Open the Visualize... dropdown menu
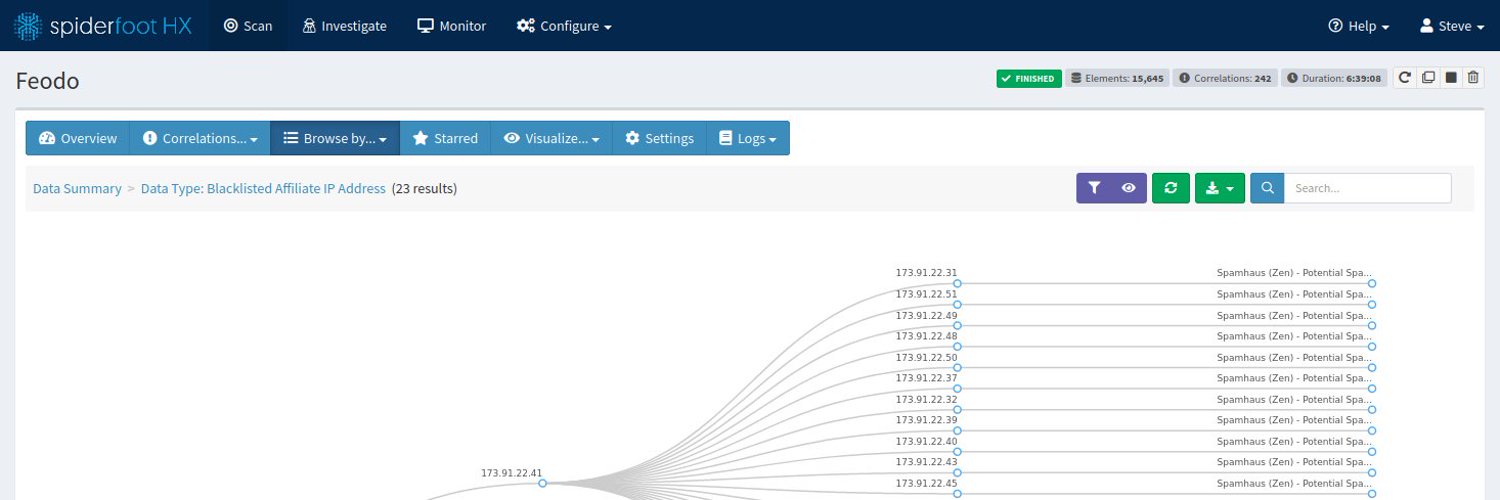The height and width of the screenshot is (500, 1500). click(x=550, y=139)
